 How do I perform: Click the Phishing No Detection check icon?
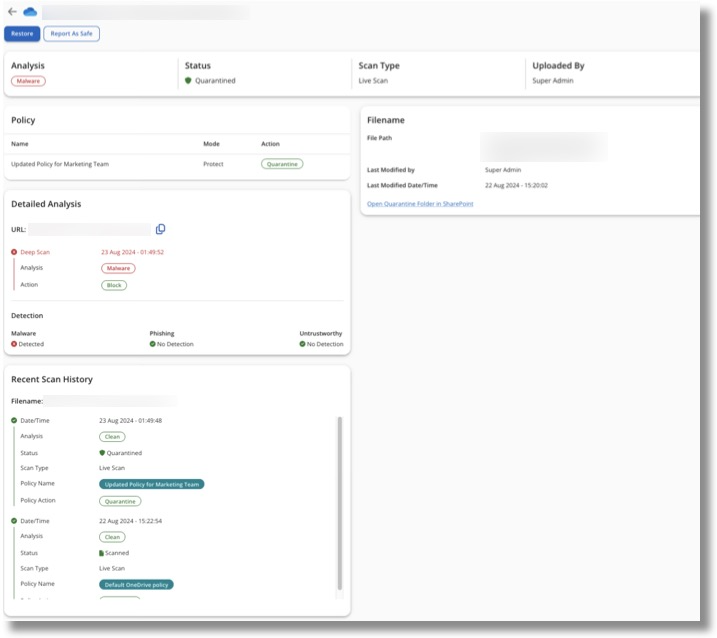(153, 344)
